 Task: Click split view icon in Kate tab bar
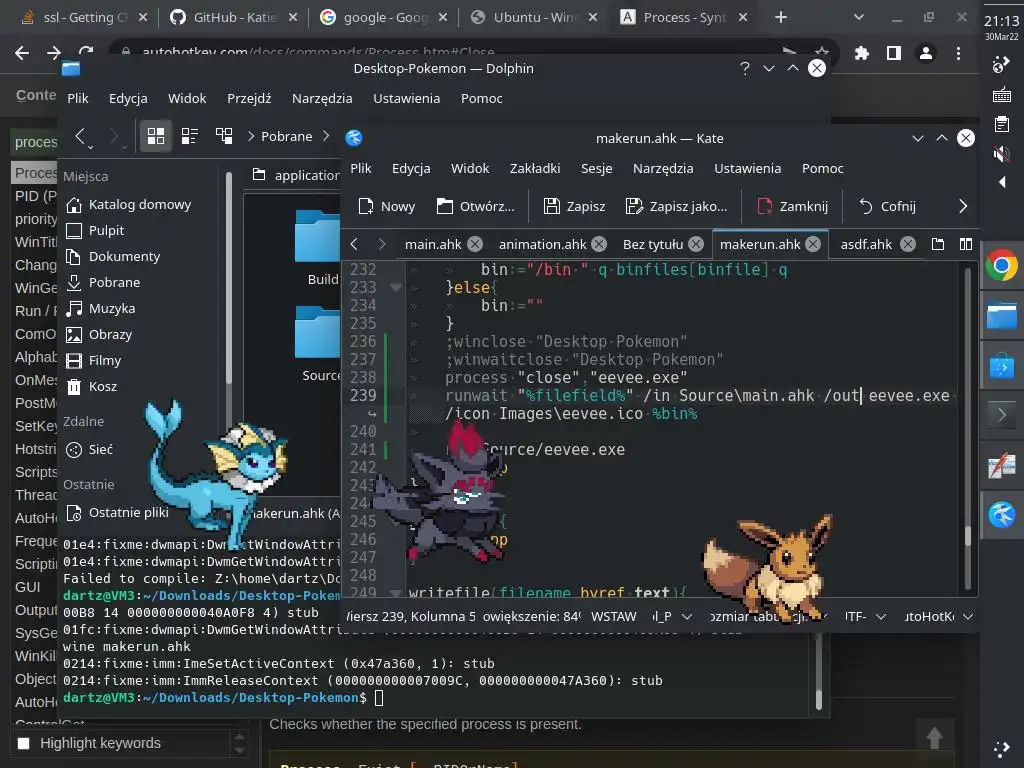966,244
